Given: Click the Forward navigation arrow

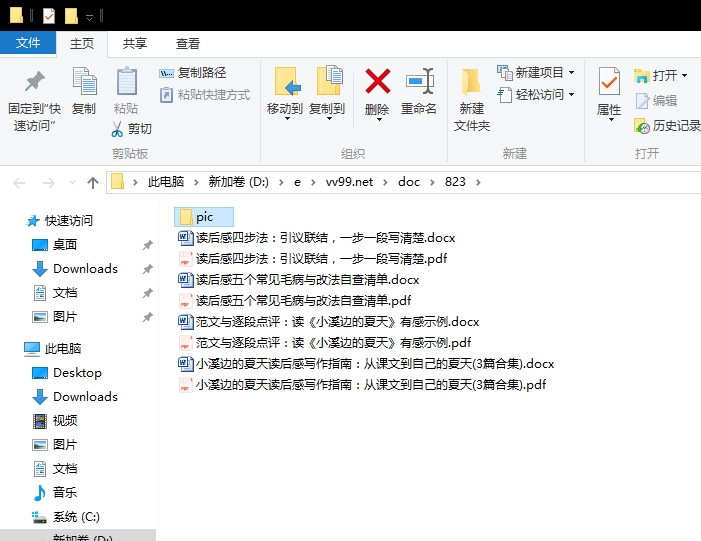Looking at the screenshot, I should click(x=48, y=182).
